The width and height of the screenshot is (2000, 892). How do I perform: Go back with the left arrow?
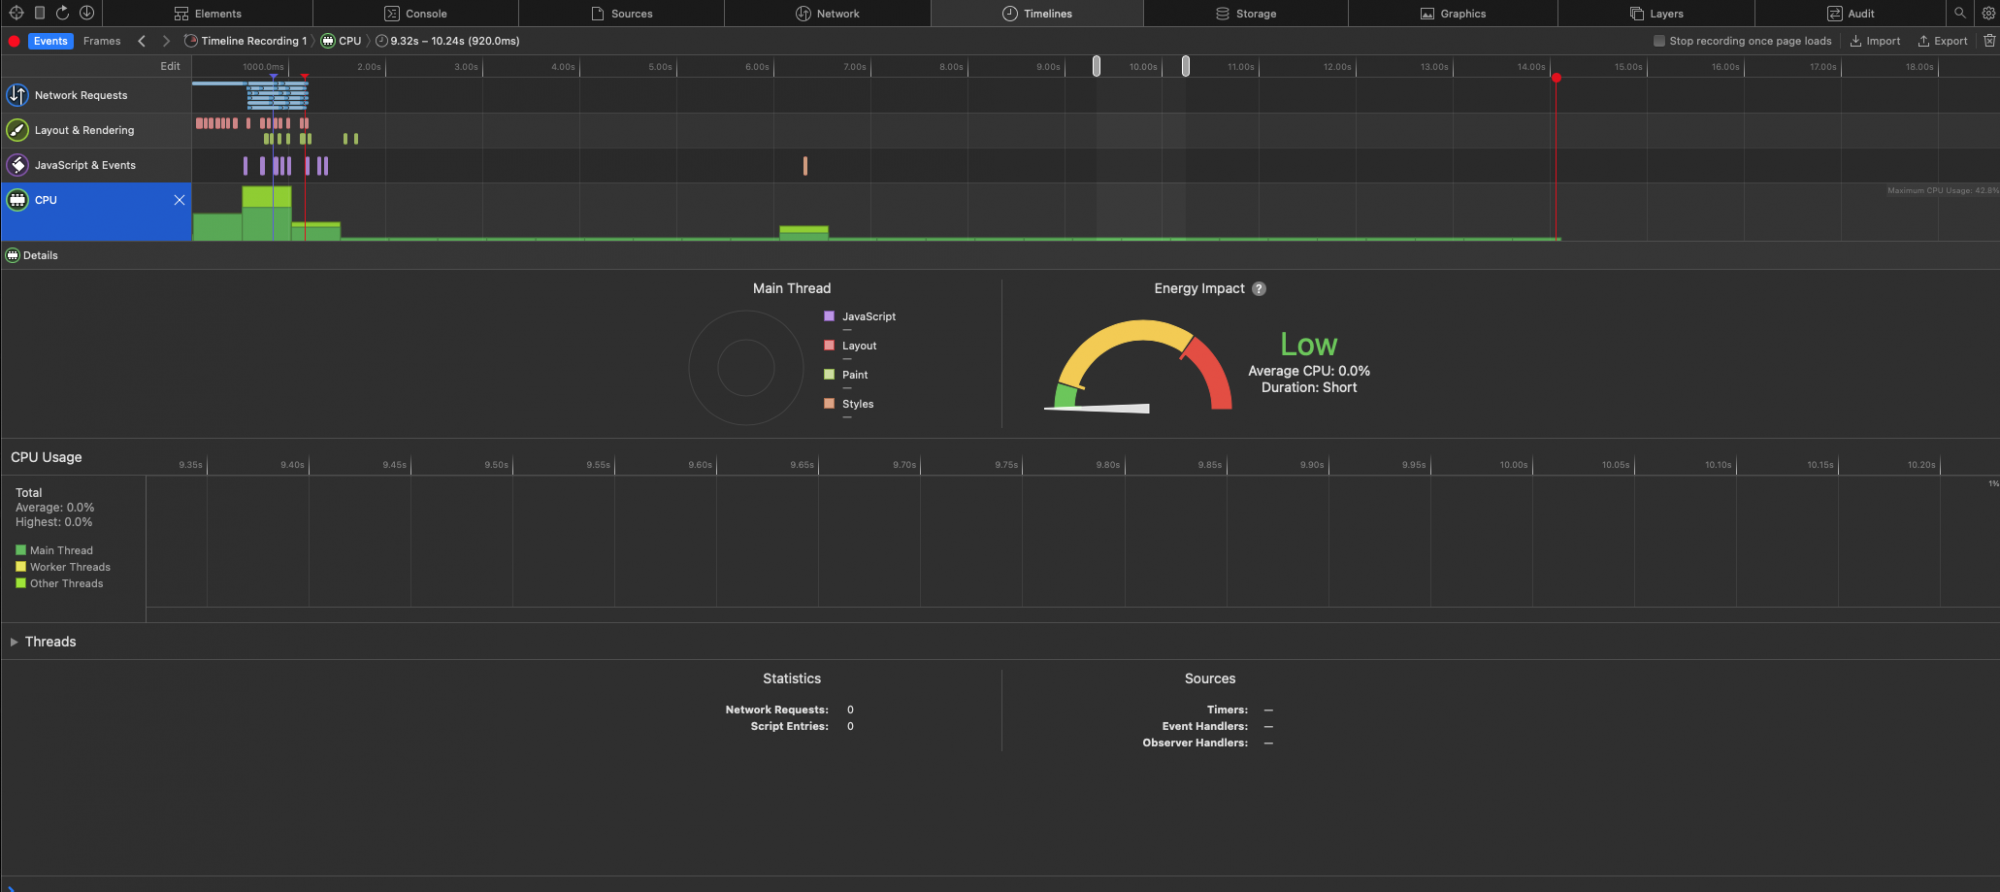click(142, 41)
